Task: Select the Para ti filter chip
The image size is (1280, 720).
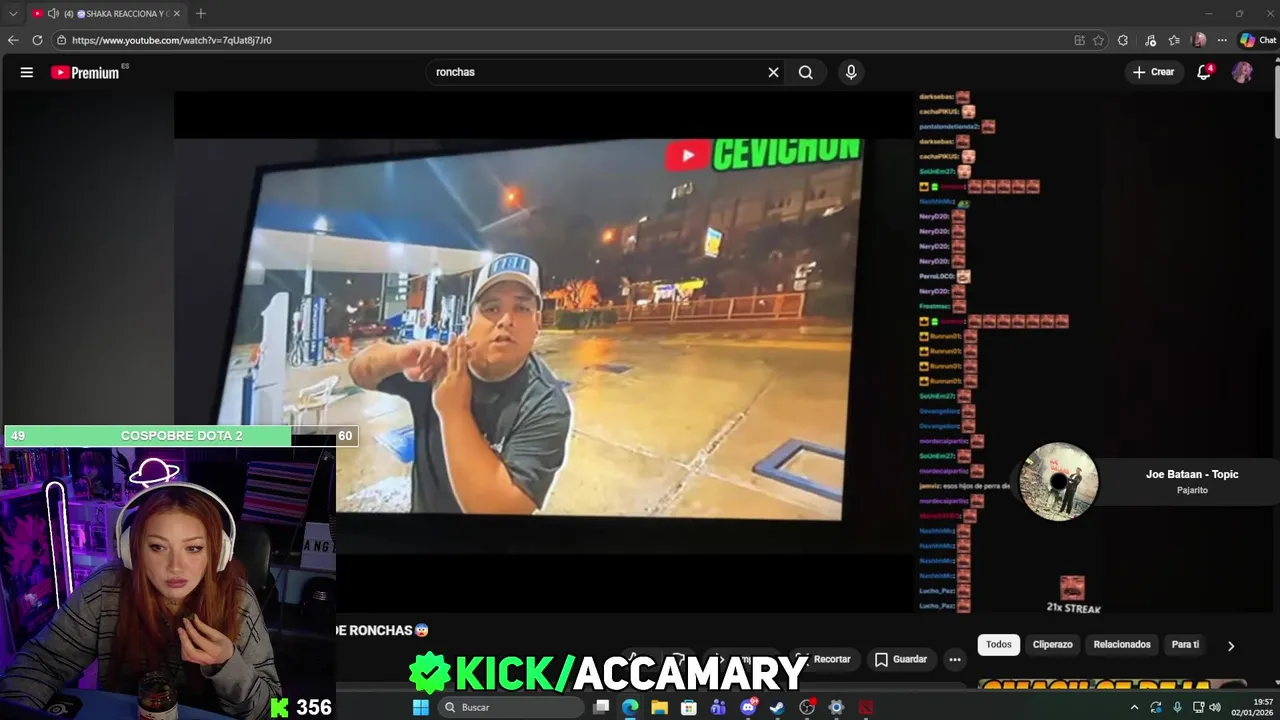Action: (1185, 644)
